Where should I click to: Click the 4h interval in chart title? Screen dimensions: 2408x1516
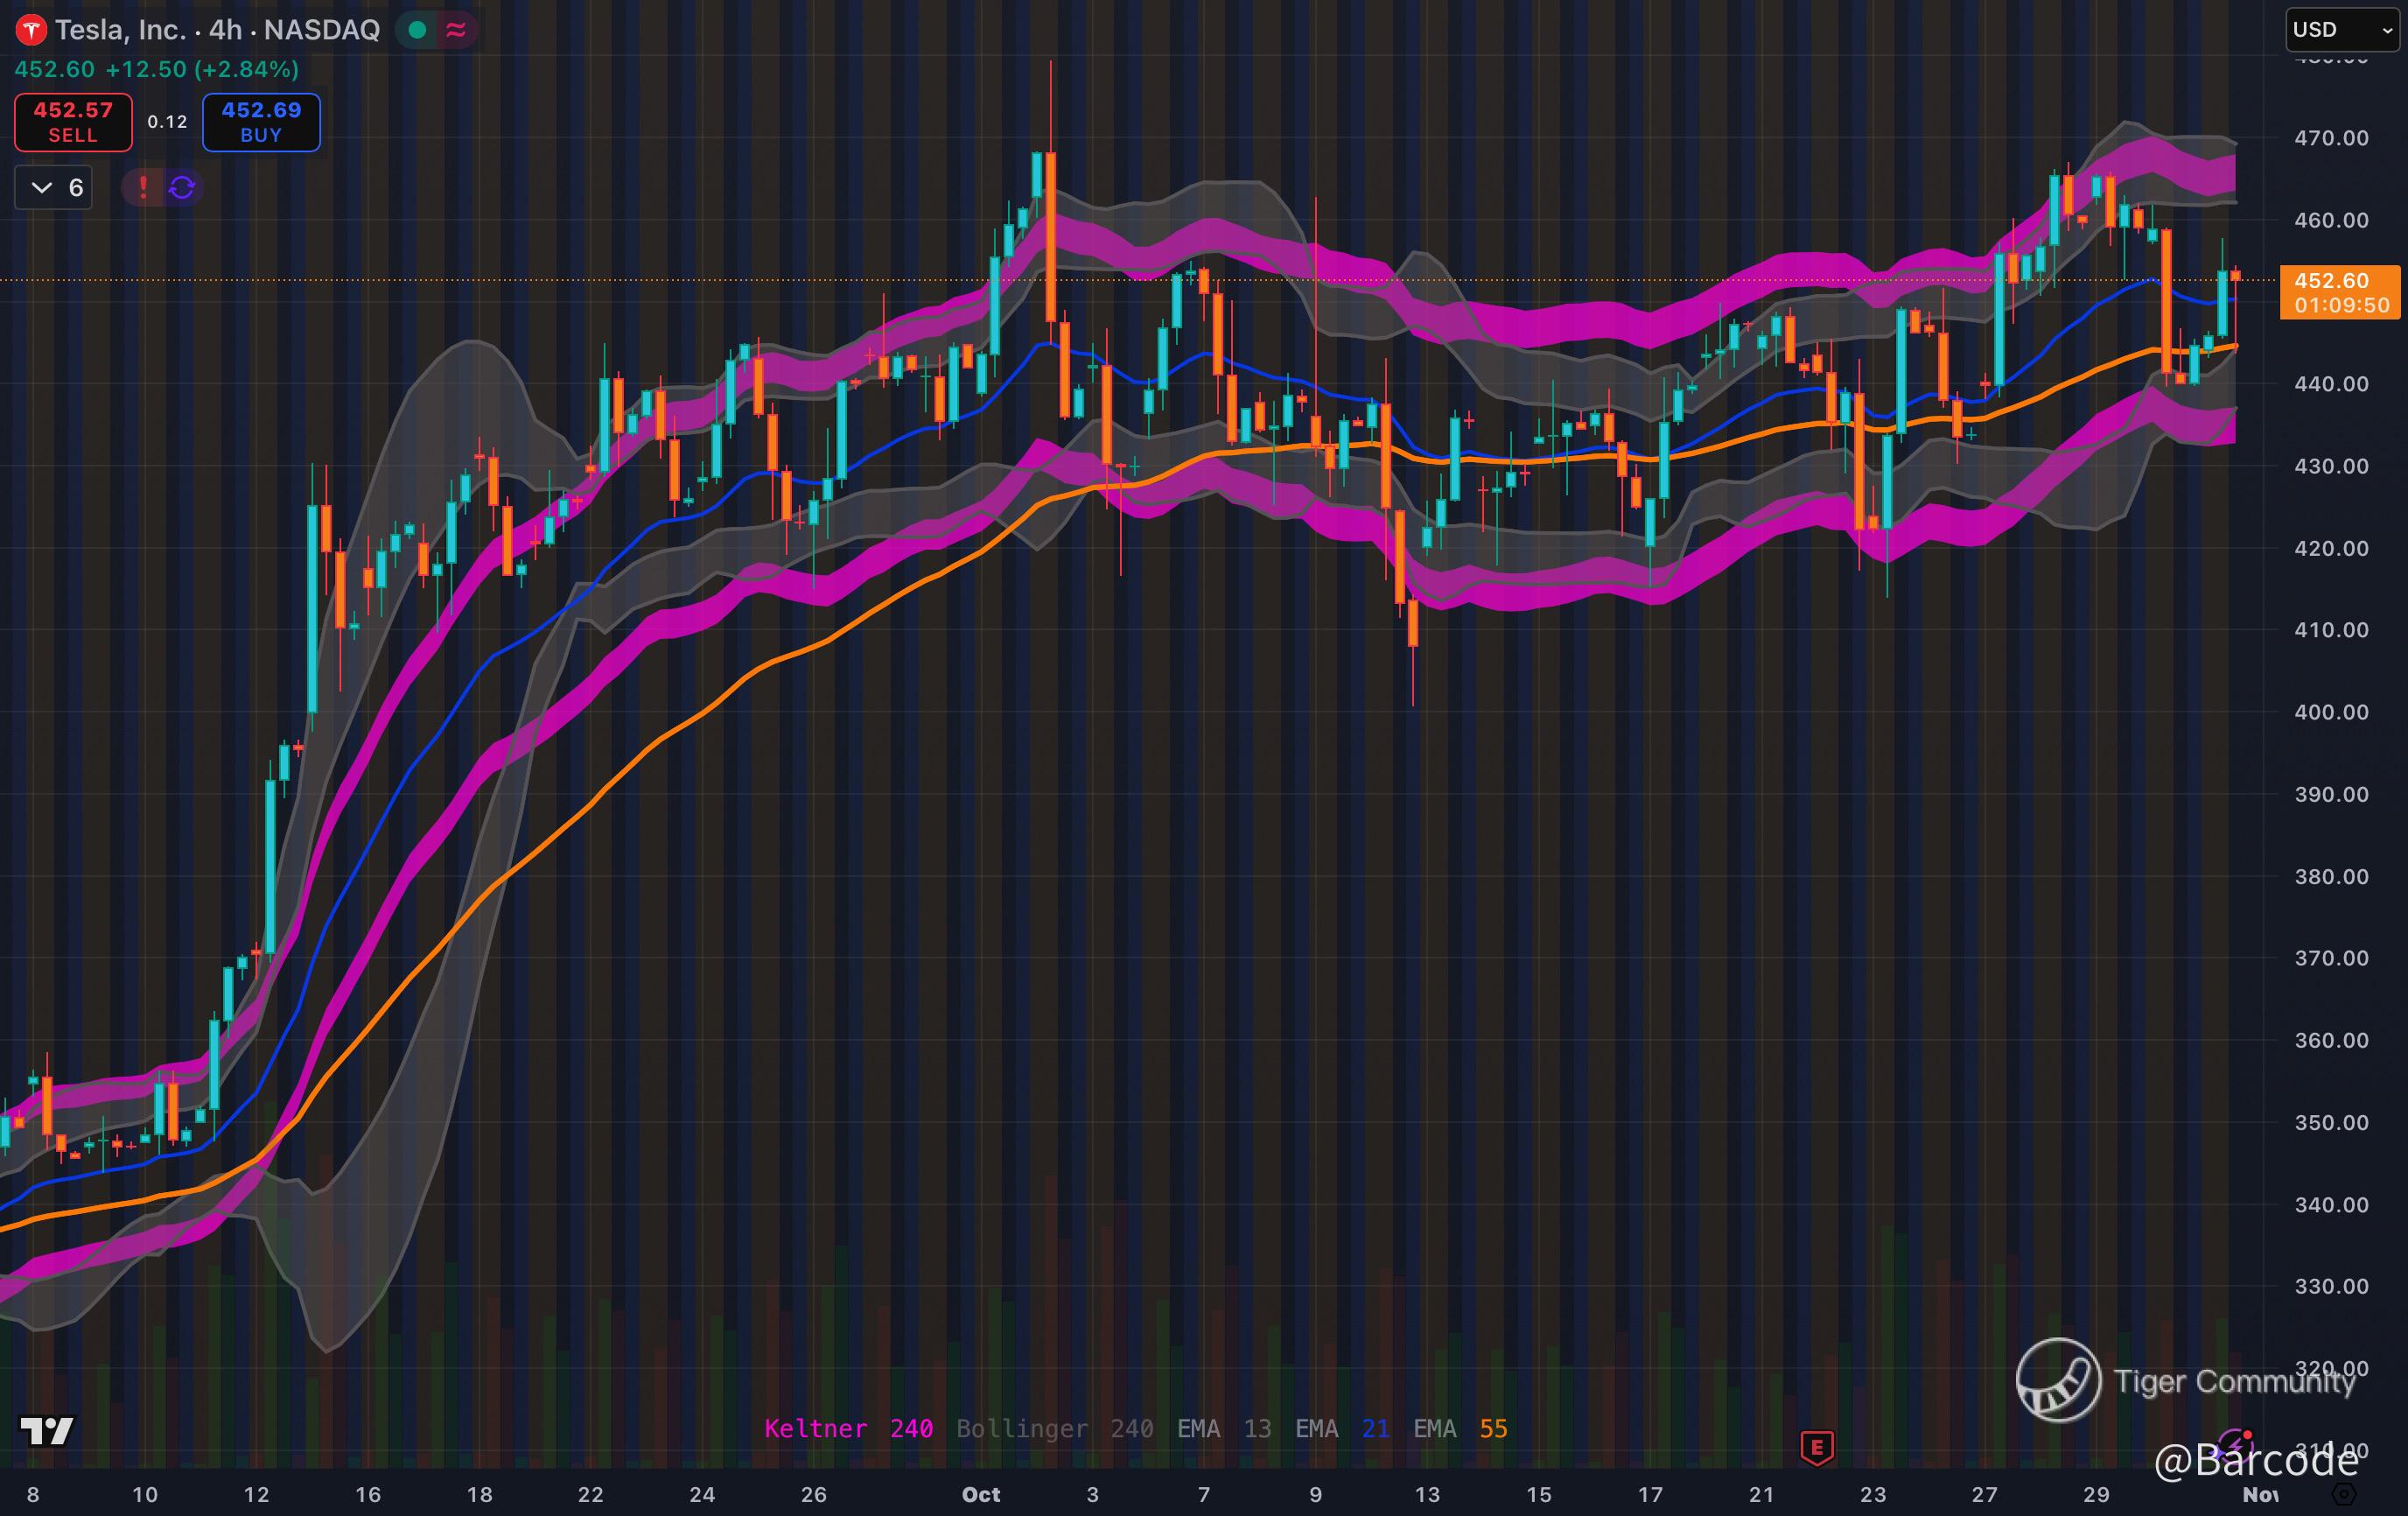tap(225, 30)
